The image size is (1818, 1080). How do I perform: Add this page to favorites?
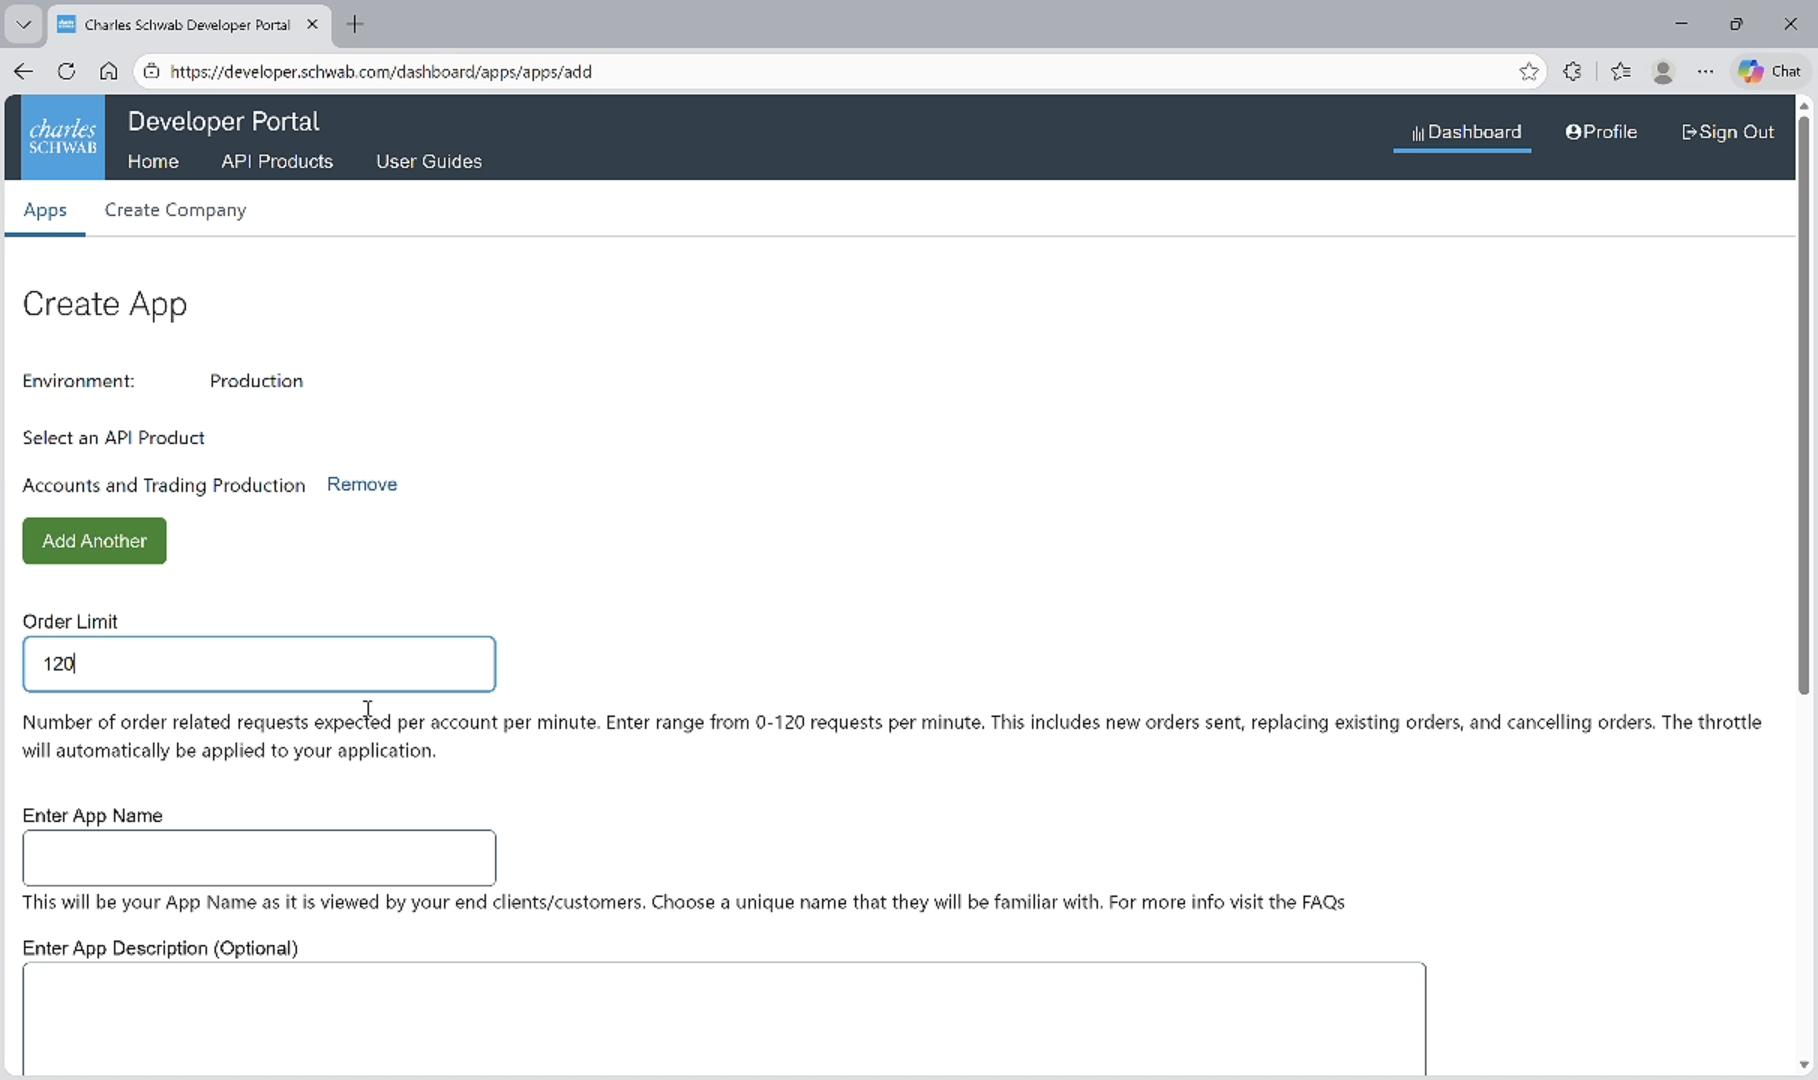tap(1529, 71)
